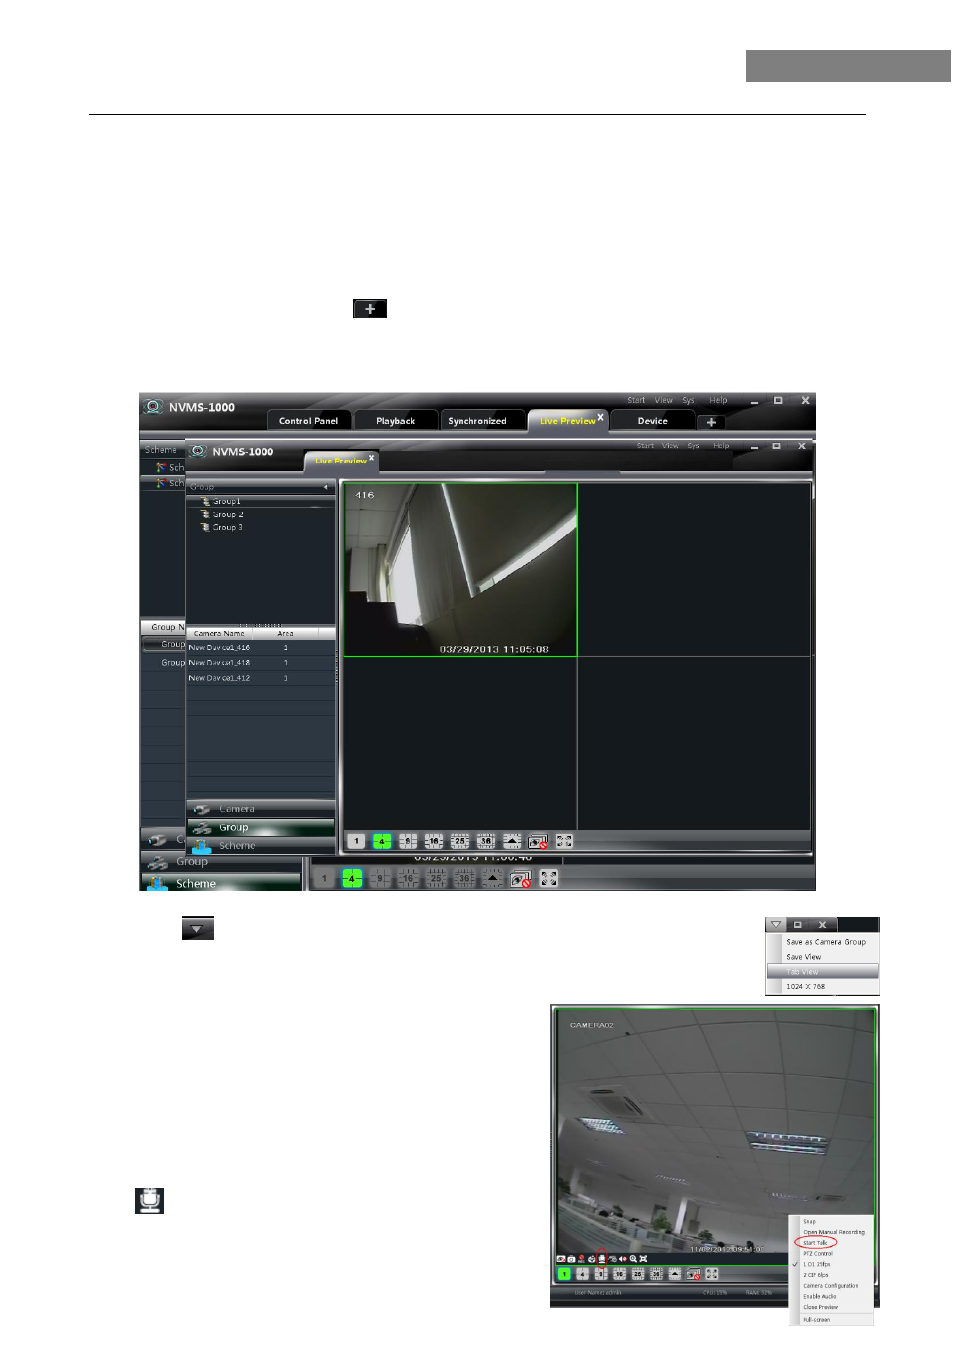The height and width of the screenshot is (1350, 955).
Task: Close the floating window's Live Preview tab
Action: 371,457
